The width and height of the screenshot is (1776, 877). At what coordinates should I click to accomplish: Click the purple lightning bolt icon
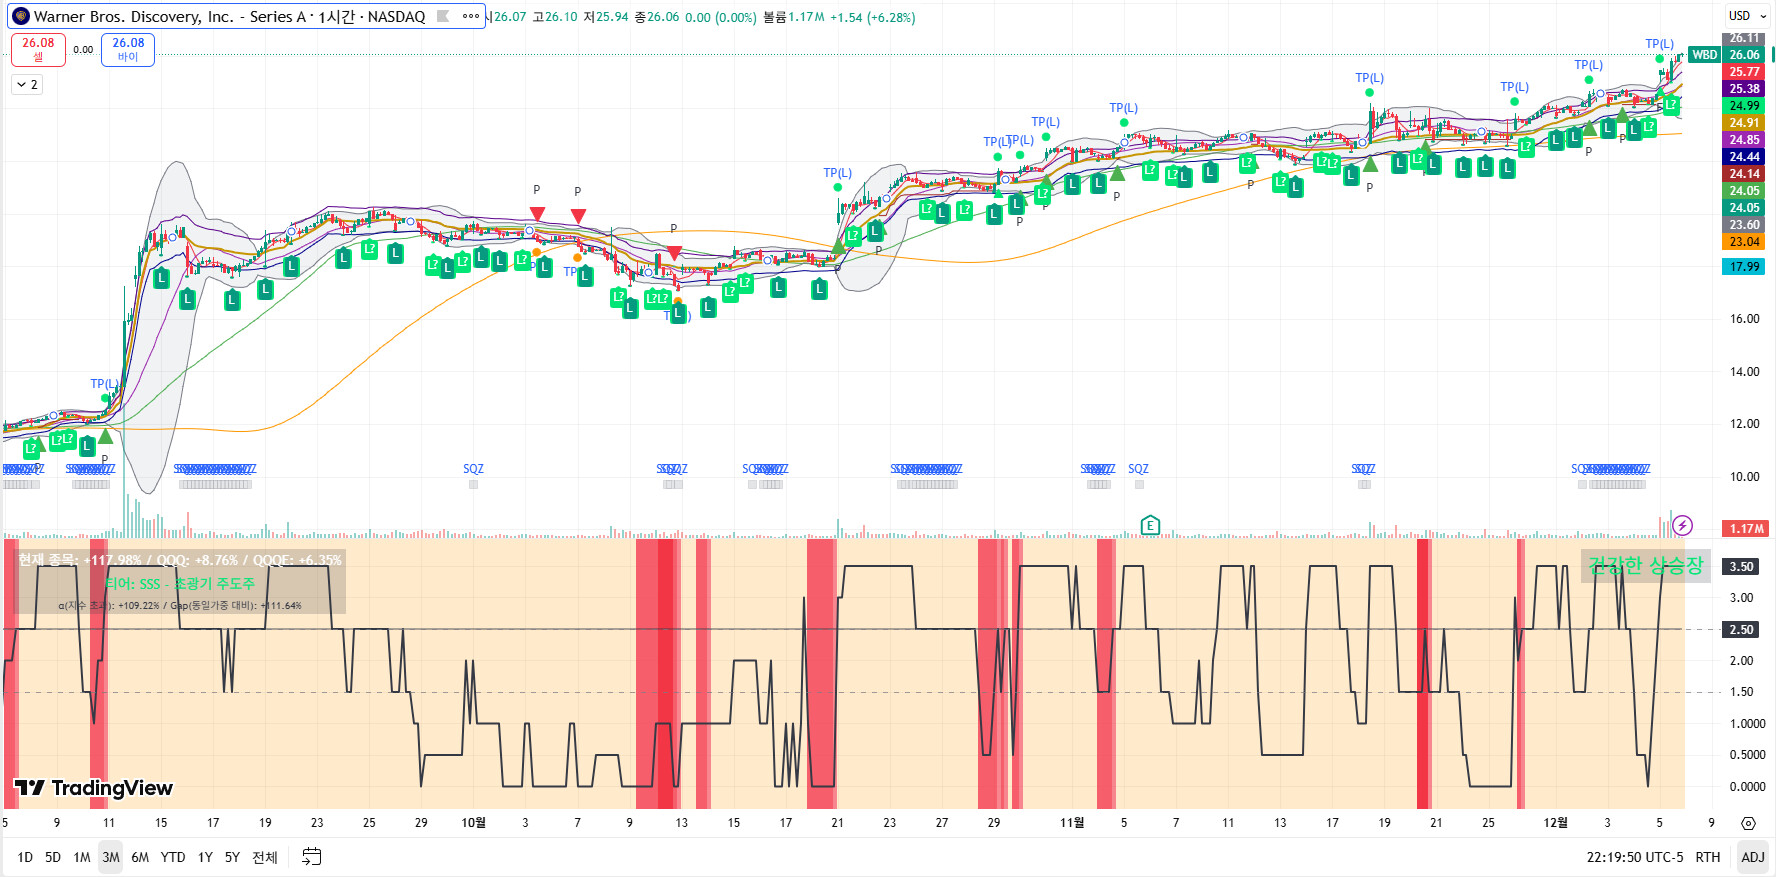(1683, 525)
